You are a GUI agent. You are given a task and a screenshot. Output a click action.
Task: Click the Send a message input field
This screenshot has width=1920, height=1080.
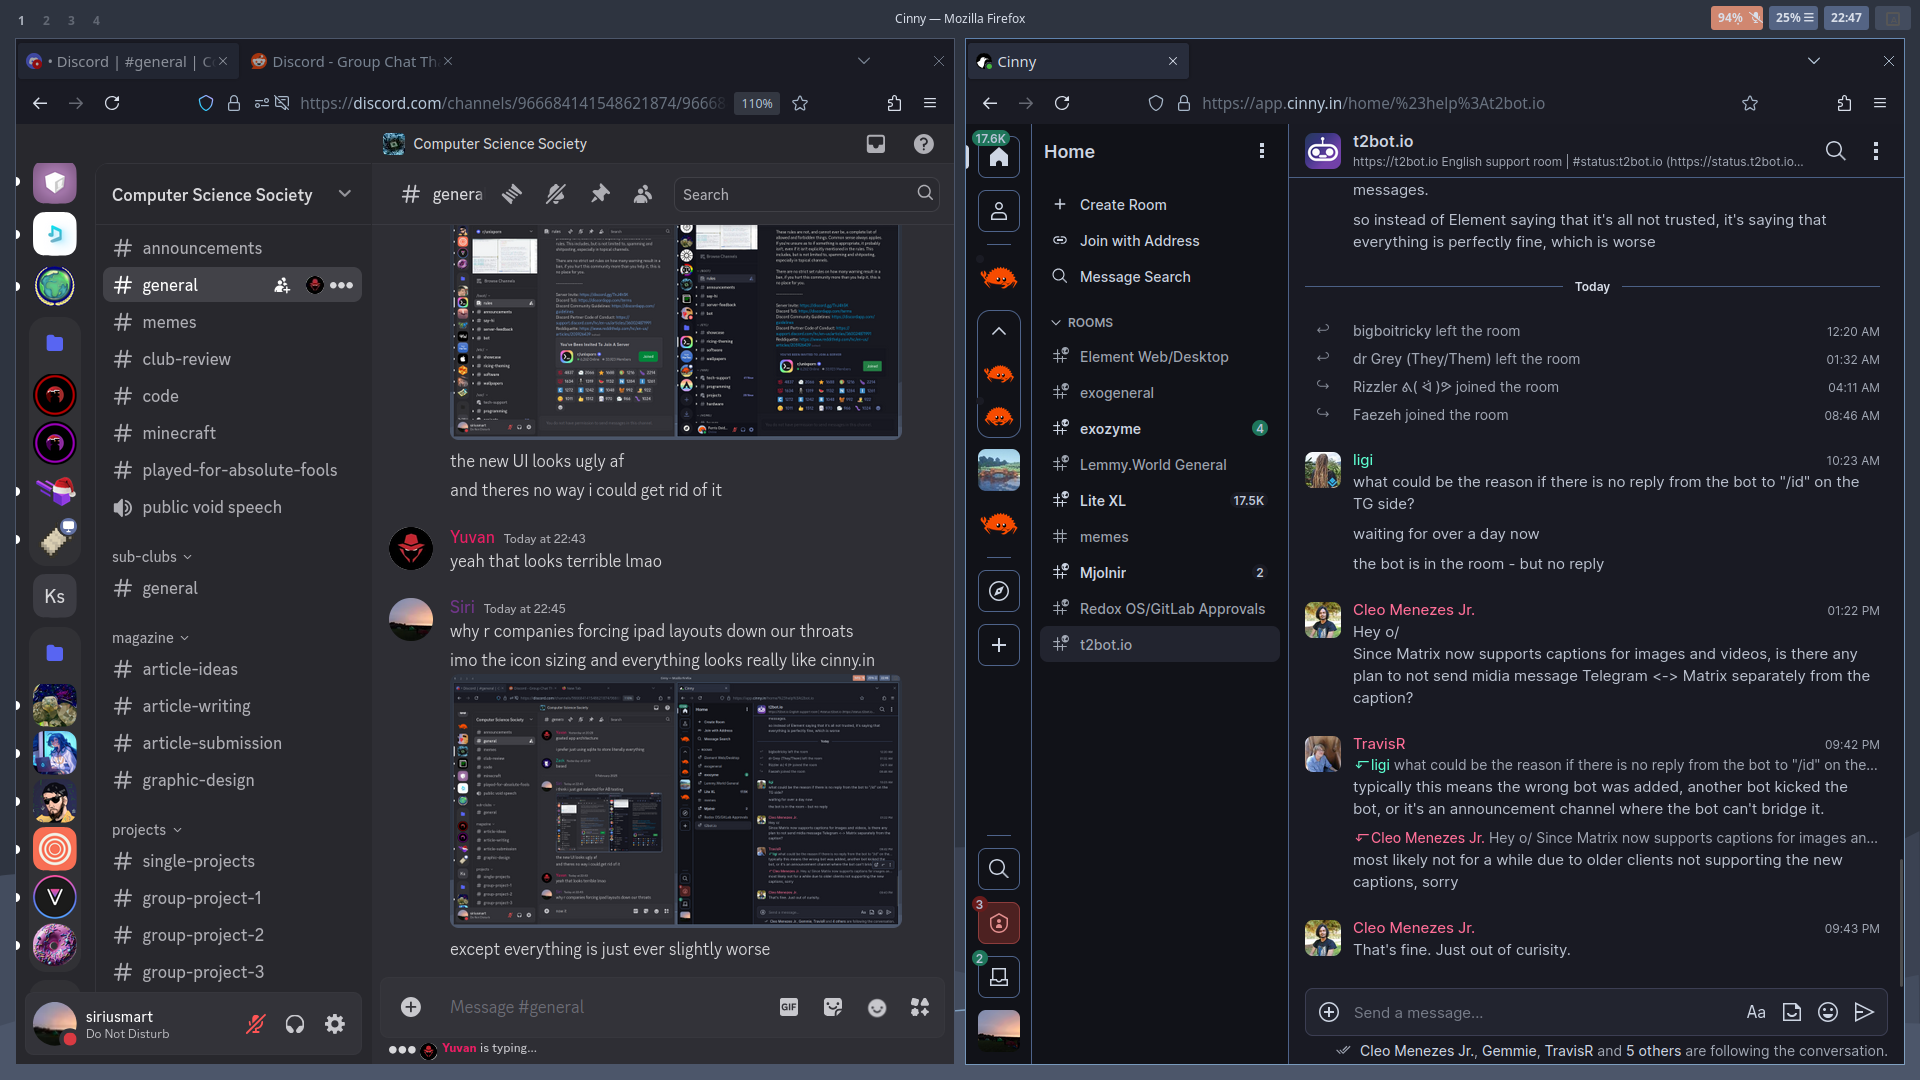1550,1012
